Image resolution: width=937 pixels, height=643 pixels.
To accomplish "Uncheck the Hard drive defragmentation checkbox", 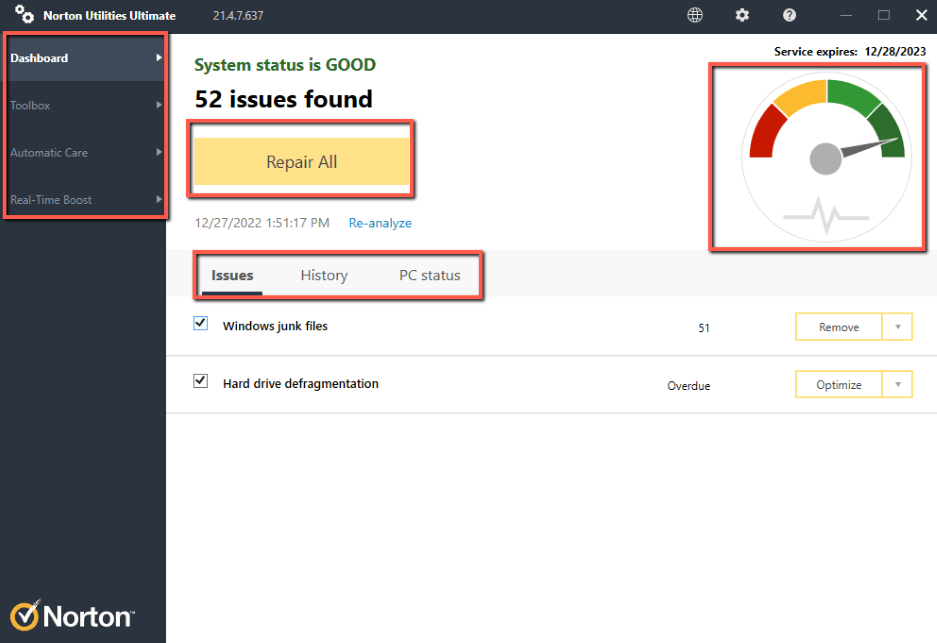I will tap(201, 381).
